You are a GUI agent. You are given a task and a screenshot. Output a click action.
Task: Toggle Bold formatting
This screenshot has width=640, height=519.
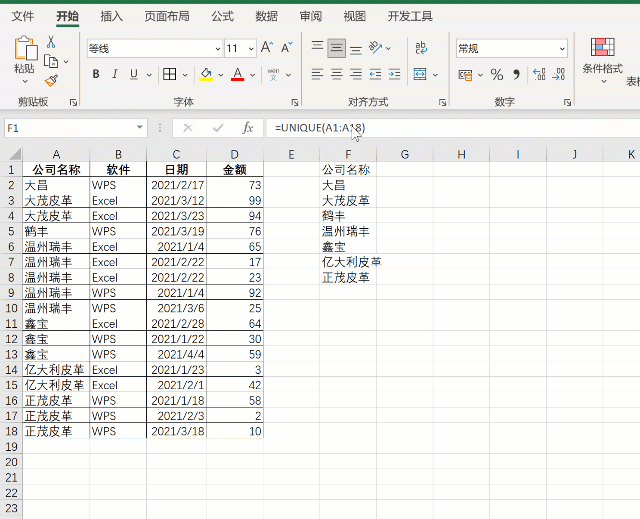coord(96,74)
